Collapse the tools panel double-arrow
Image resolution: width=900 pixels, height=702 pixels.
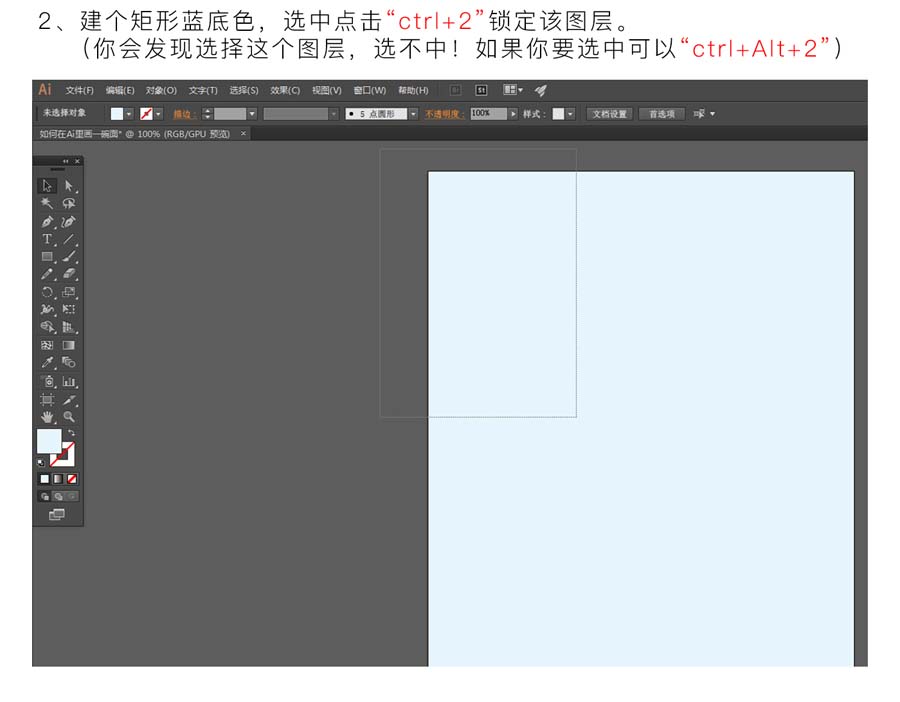tap(65, 161)
